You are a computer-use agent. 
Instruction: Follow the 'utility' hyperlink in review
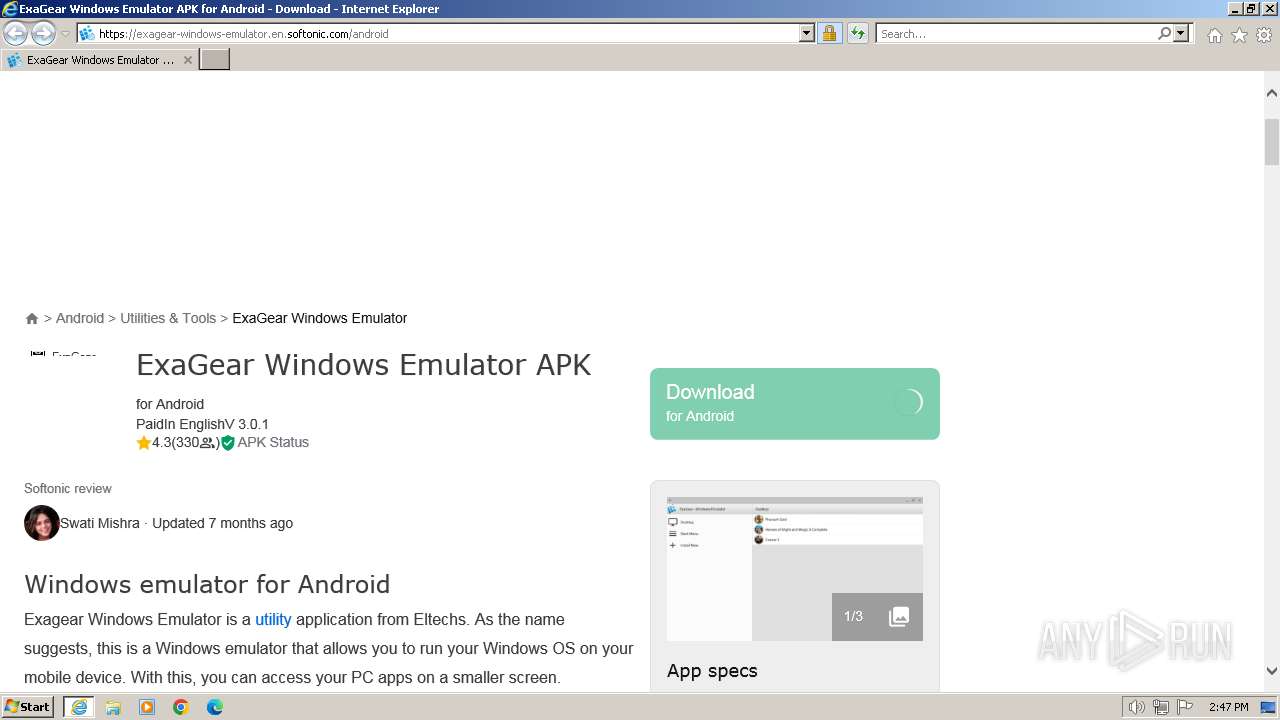coord(273,620)
